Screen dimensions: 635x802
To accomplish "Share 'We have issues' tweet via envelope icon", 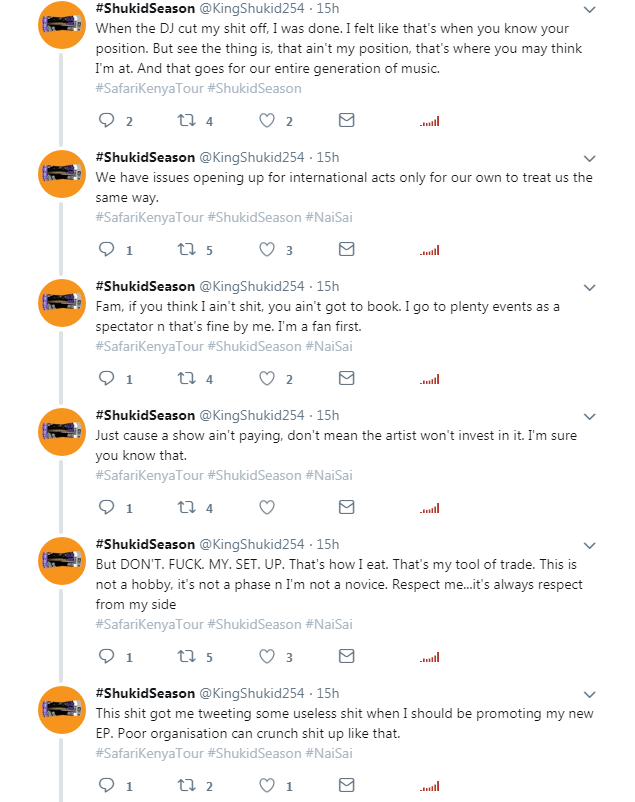I will [346, 250].
